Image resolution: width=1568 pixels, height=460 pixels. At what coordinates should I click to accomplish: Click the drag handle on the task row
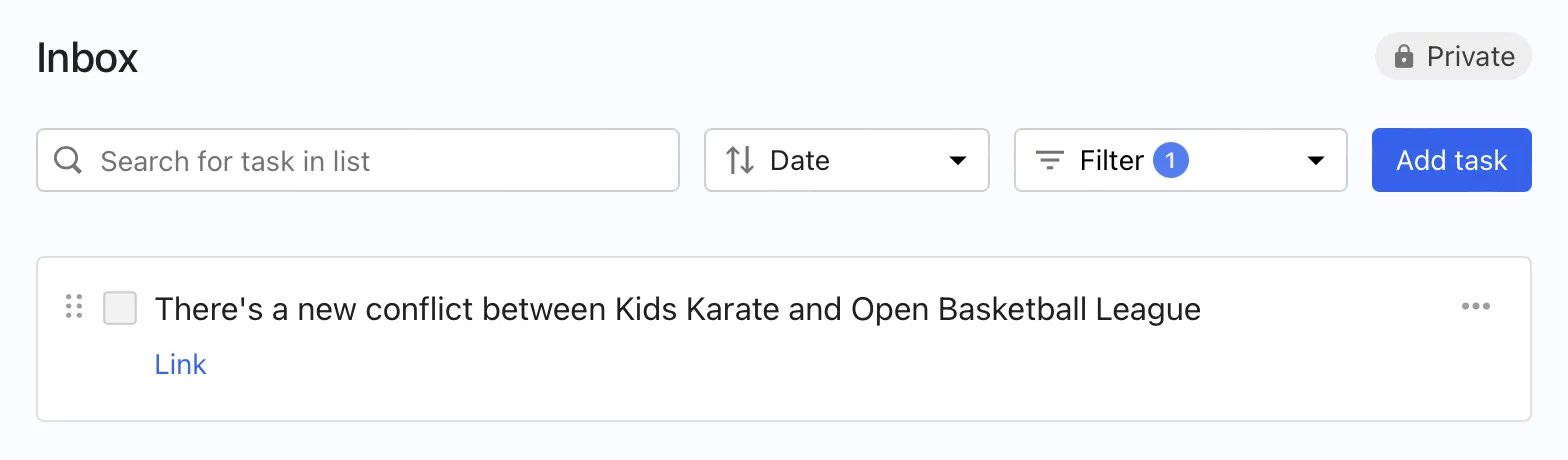pos(73,307)
